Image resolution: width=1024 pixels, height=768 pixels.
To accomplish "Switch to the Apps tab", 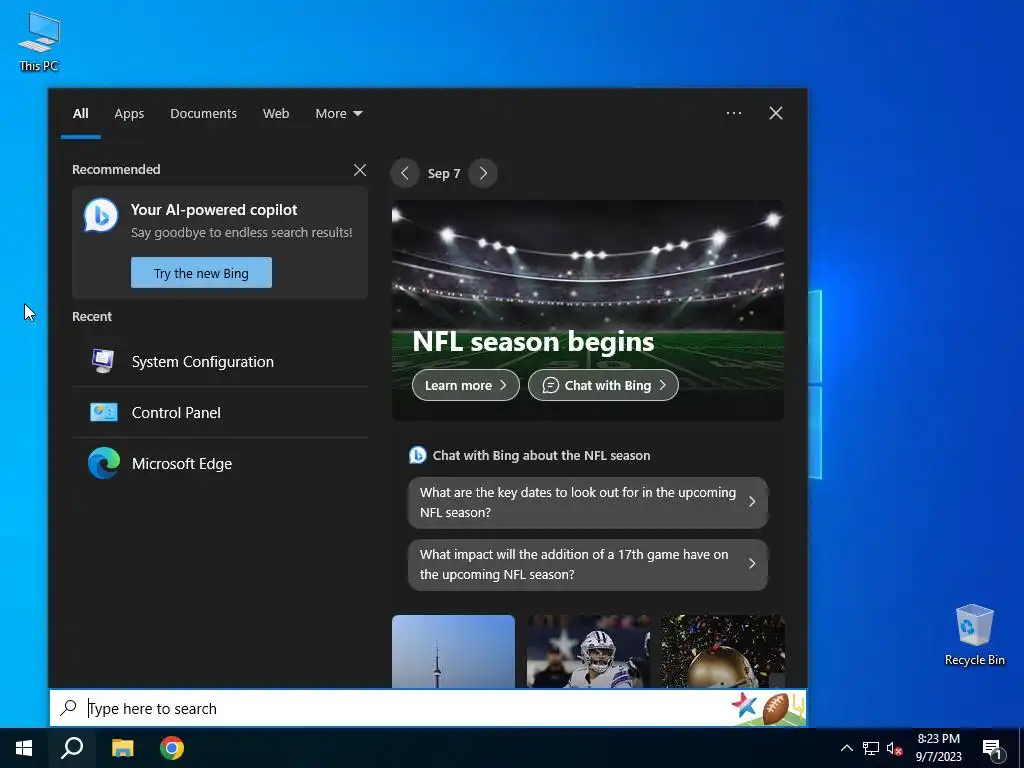I will [129, 114].
